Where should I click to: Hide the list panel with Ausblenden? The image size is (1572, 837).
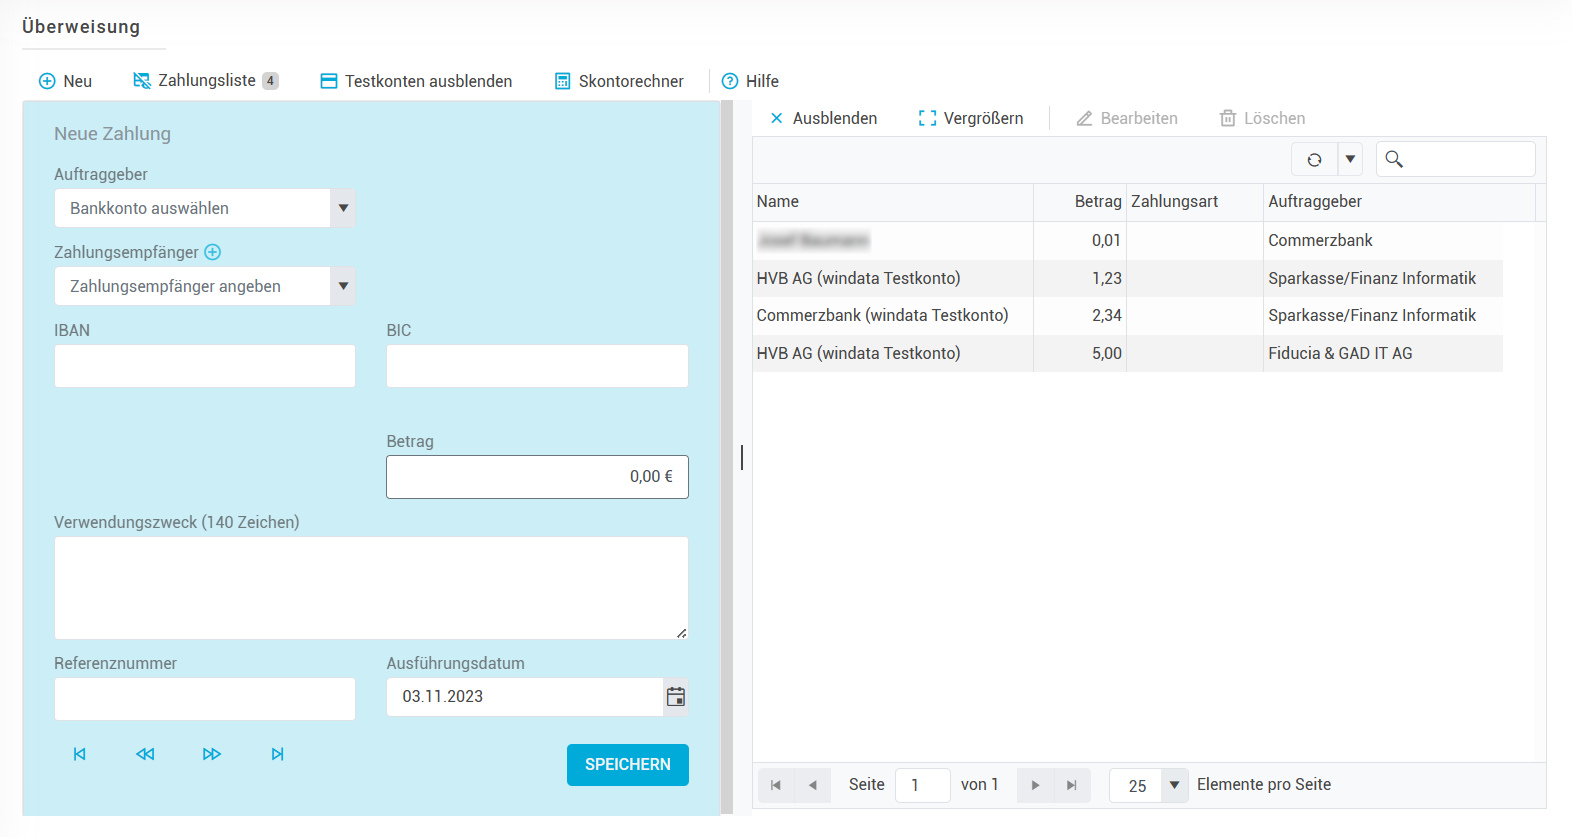click(823, 118)
